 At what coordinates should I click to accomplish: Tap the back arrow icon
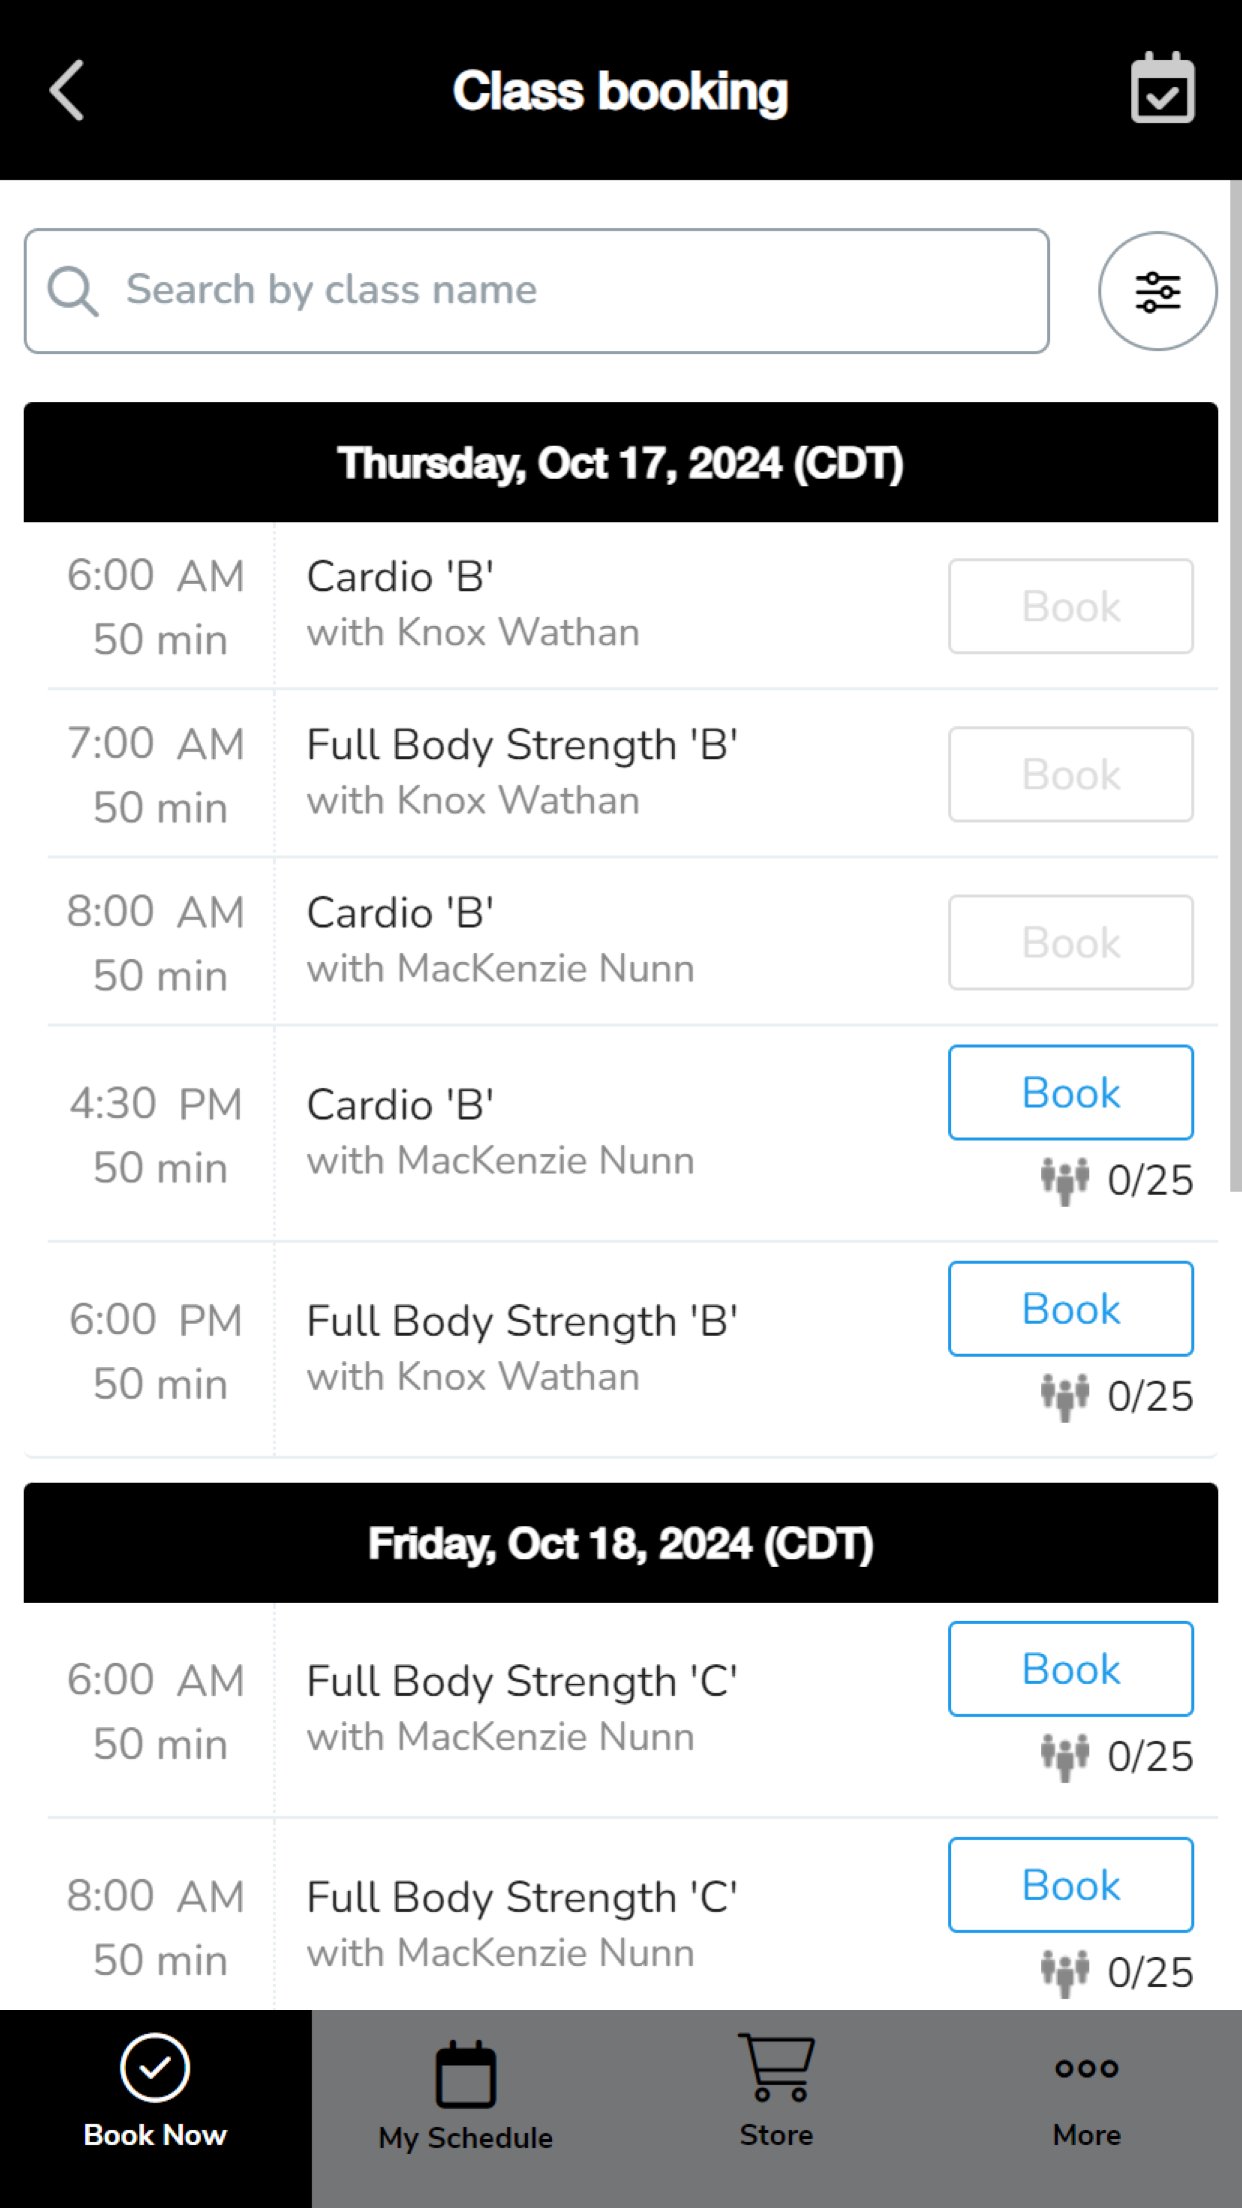67,90
